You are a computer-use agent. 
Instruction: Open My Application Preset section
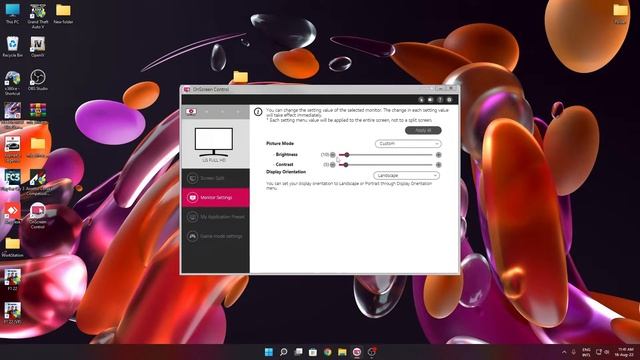(x=216, y=217)
